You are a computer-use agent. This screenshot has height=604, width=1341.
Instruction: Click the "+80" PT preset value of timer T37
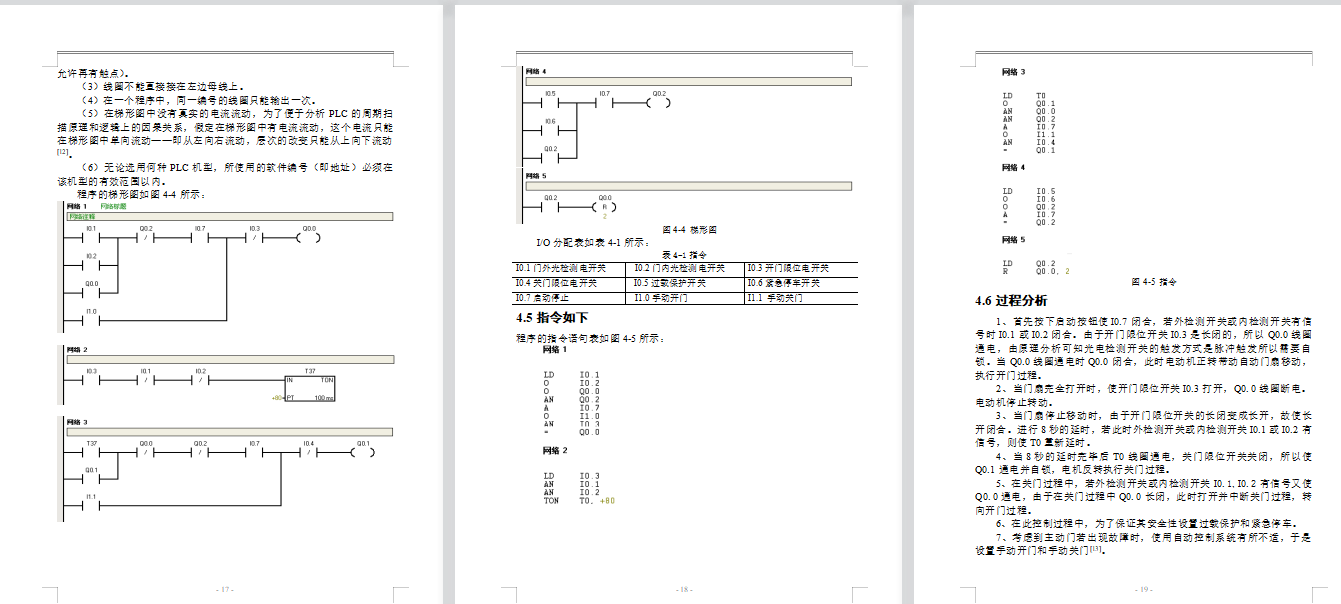click(277, 398)
